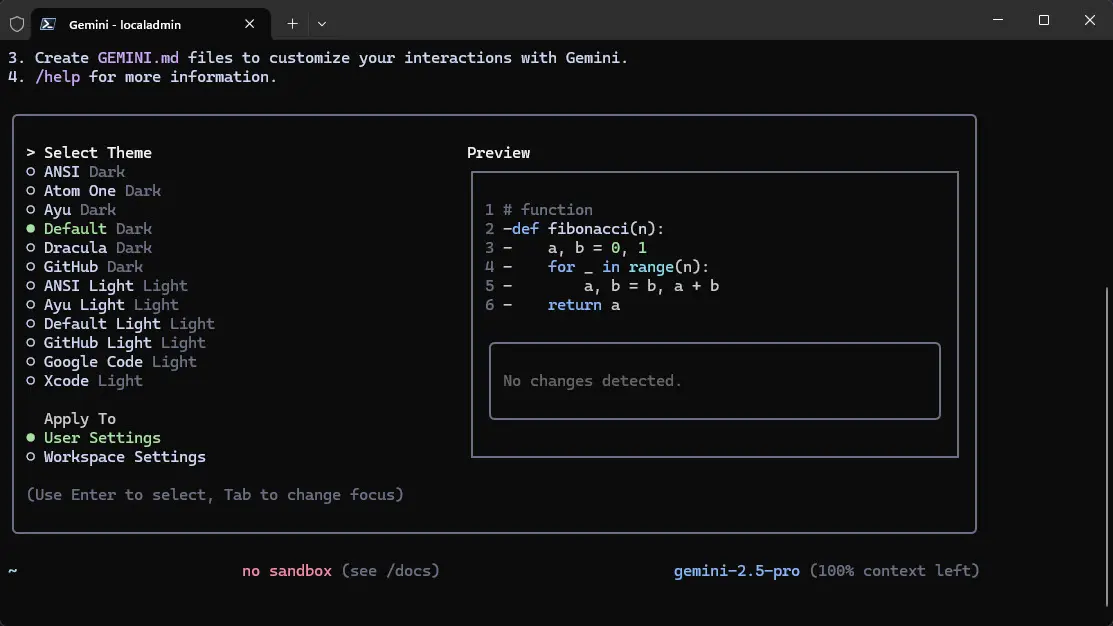
Task: Maximize the terminal window
Action: [x=1043, y=20]
